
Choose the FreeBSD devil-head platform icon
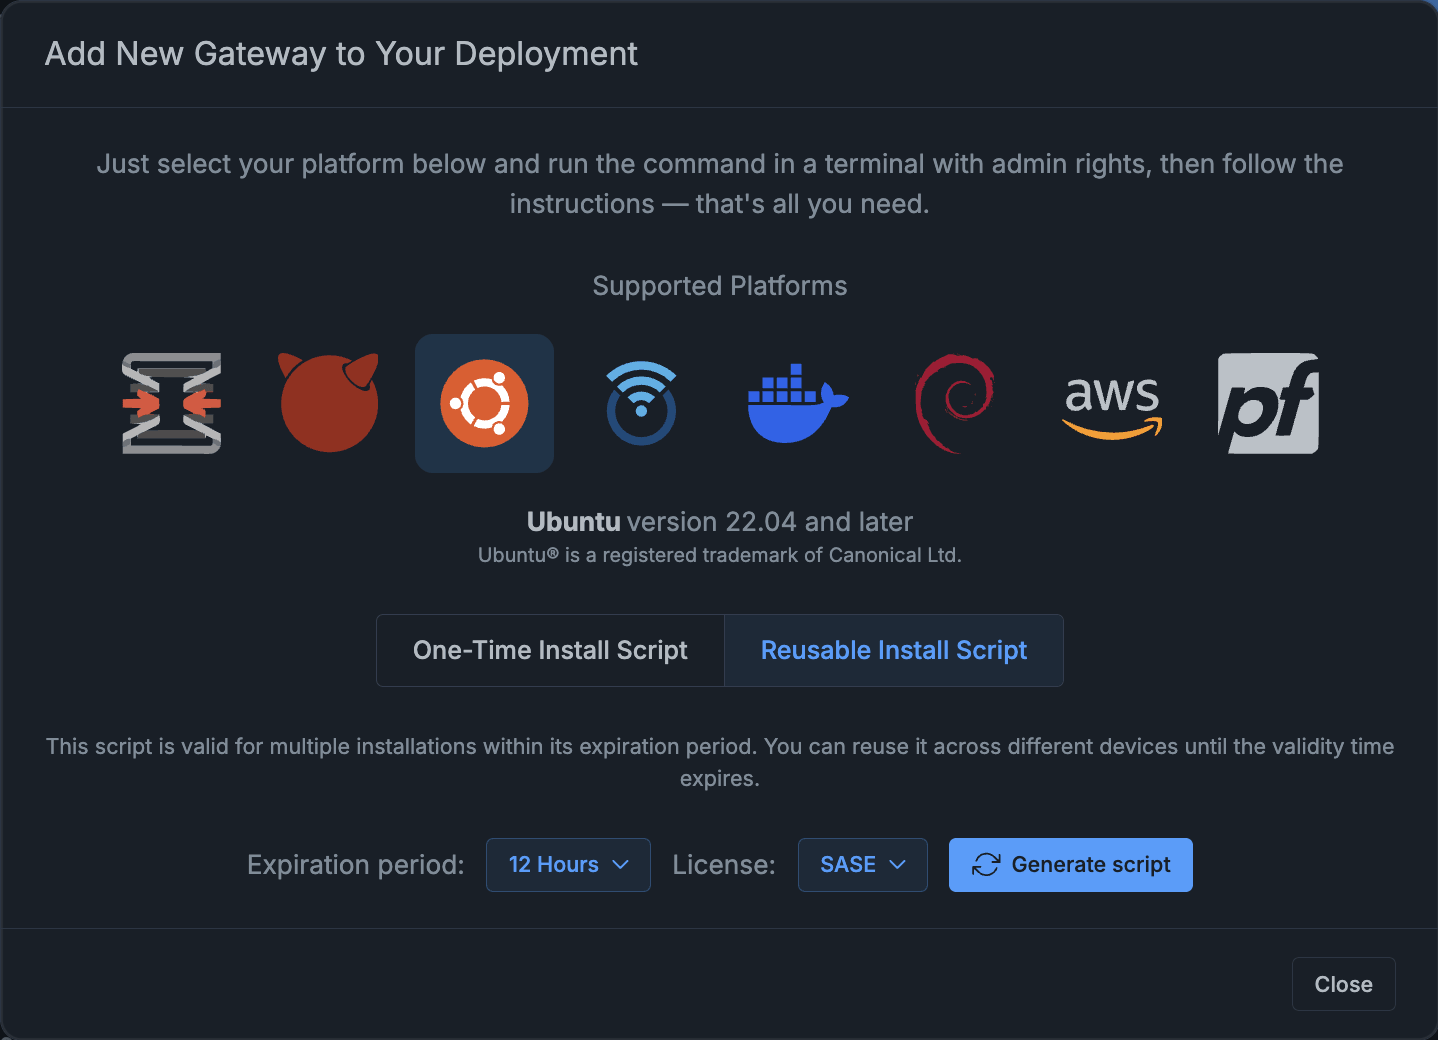click(x=328, y=403)
